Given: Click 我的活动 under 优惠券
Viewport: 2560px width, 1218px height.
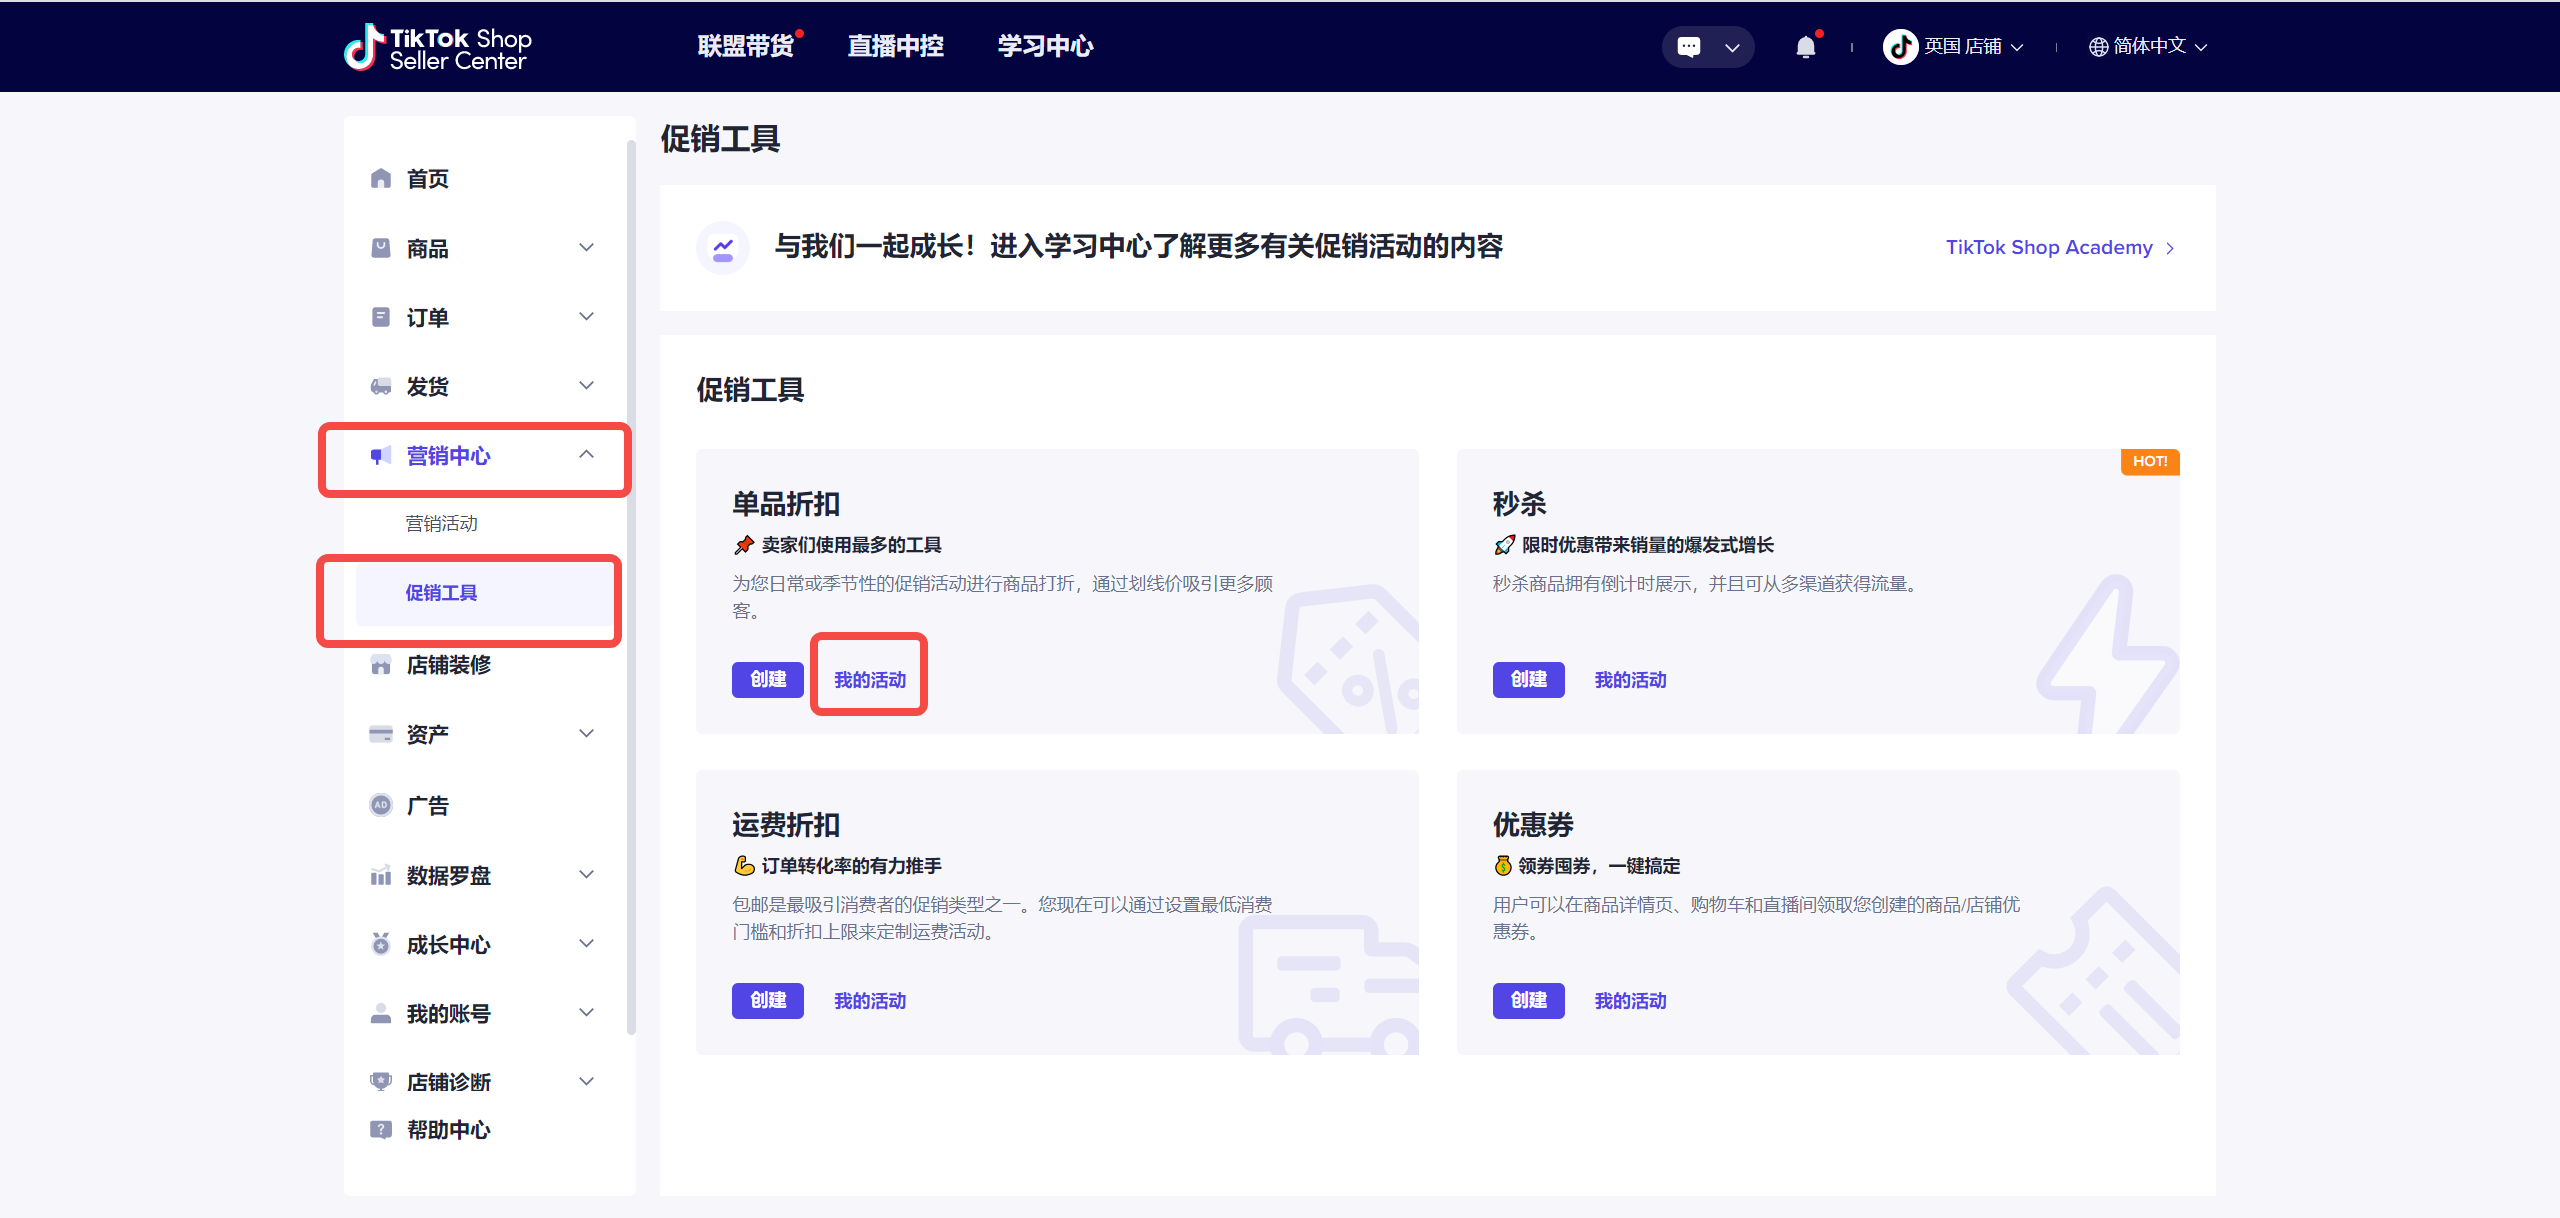Looking at the screenshot, I should tap(1630, 1000).
